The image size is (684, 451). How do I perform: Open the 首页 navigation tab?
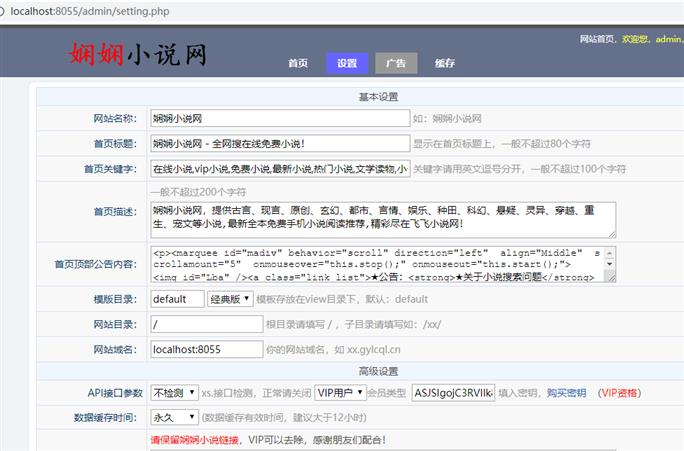[x=298, y=63]
